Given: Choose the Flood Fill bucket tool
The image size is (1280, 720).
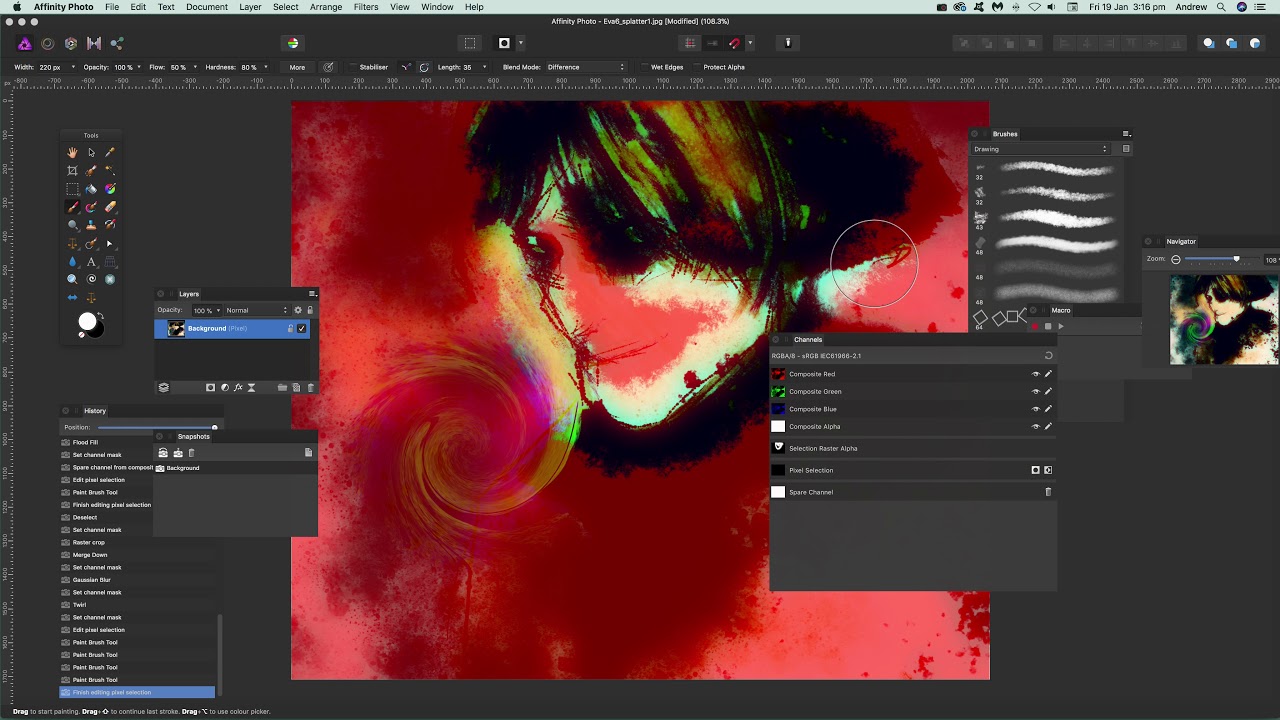Looking at the screenshot, I should coord(91,189).
